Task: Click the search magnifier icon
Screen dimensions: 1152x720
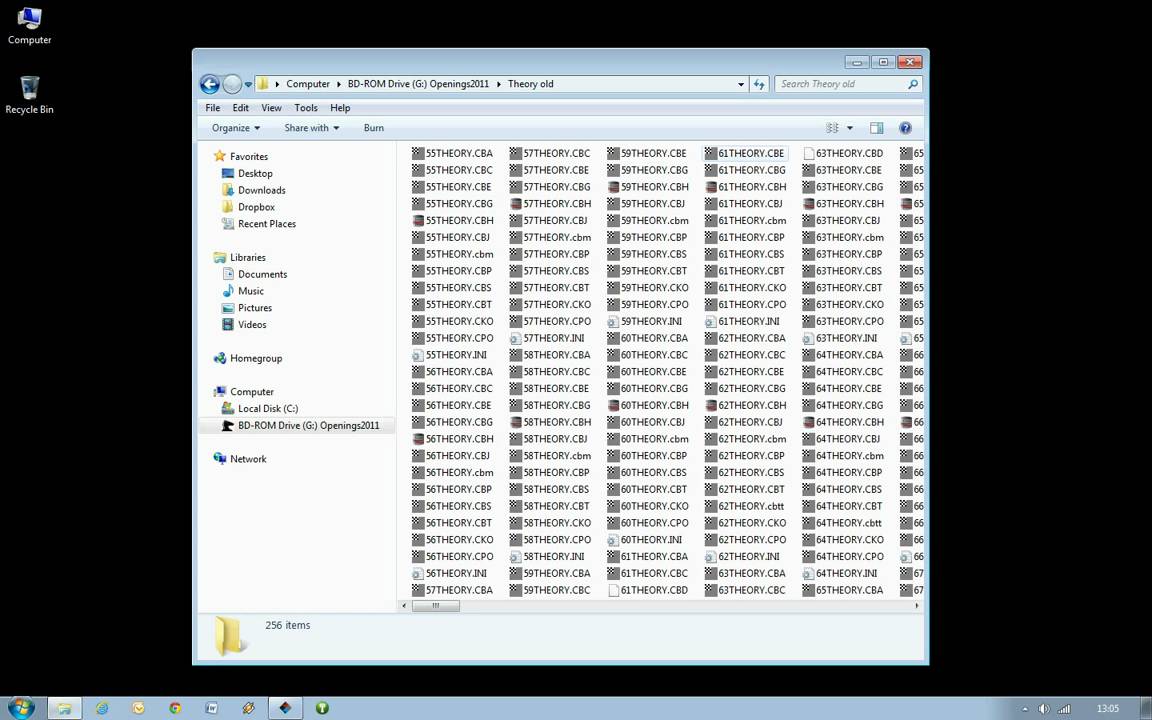Action: point(912,84)
